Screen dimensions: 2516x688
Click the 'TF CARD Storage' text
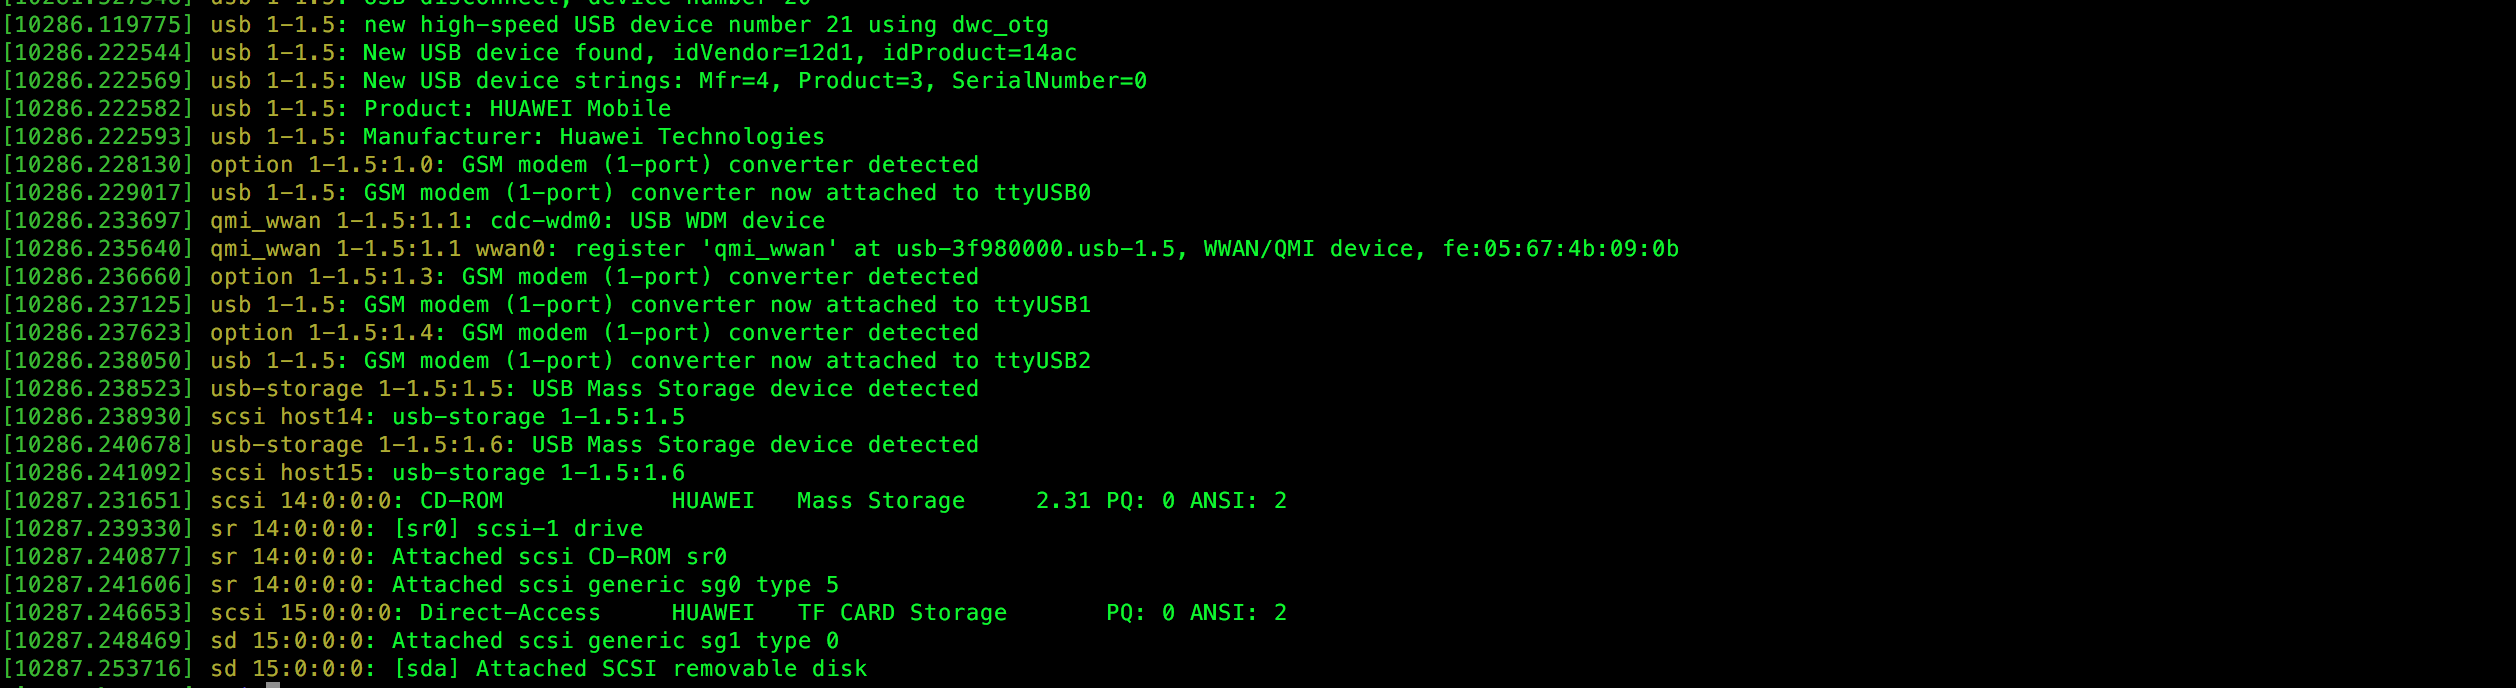pos(902,612)
